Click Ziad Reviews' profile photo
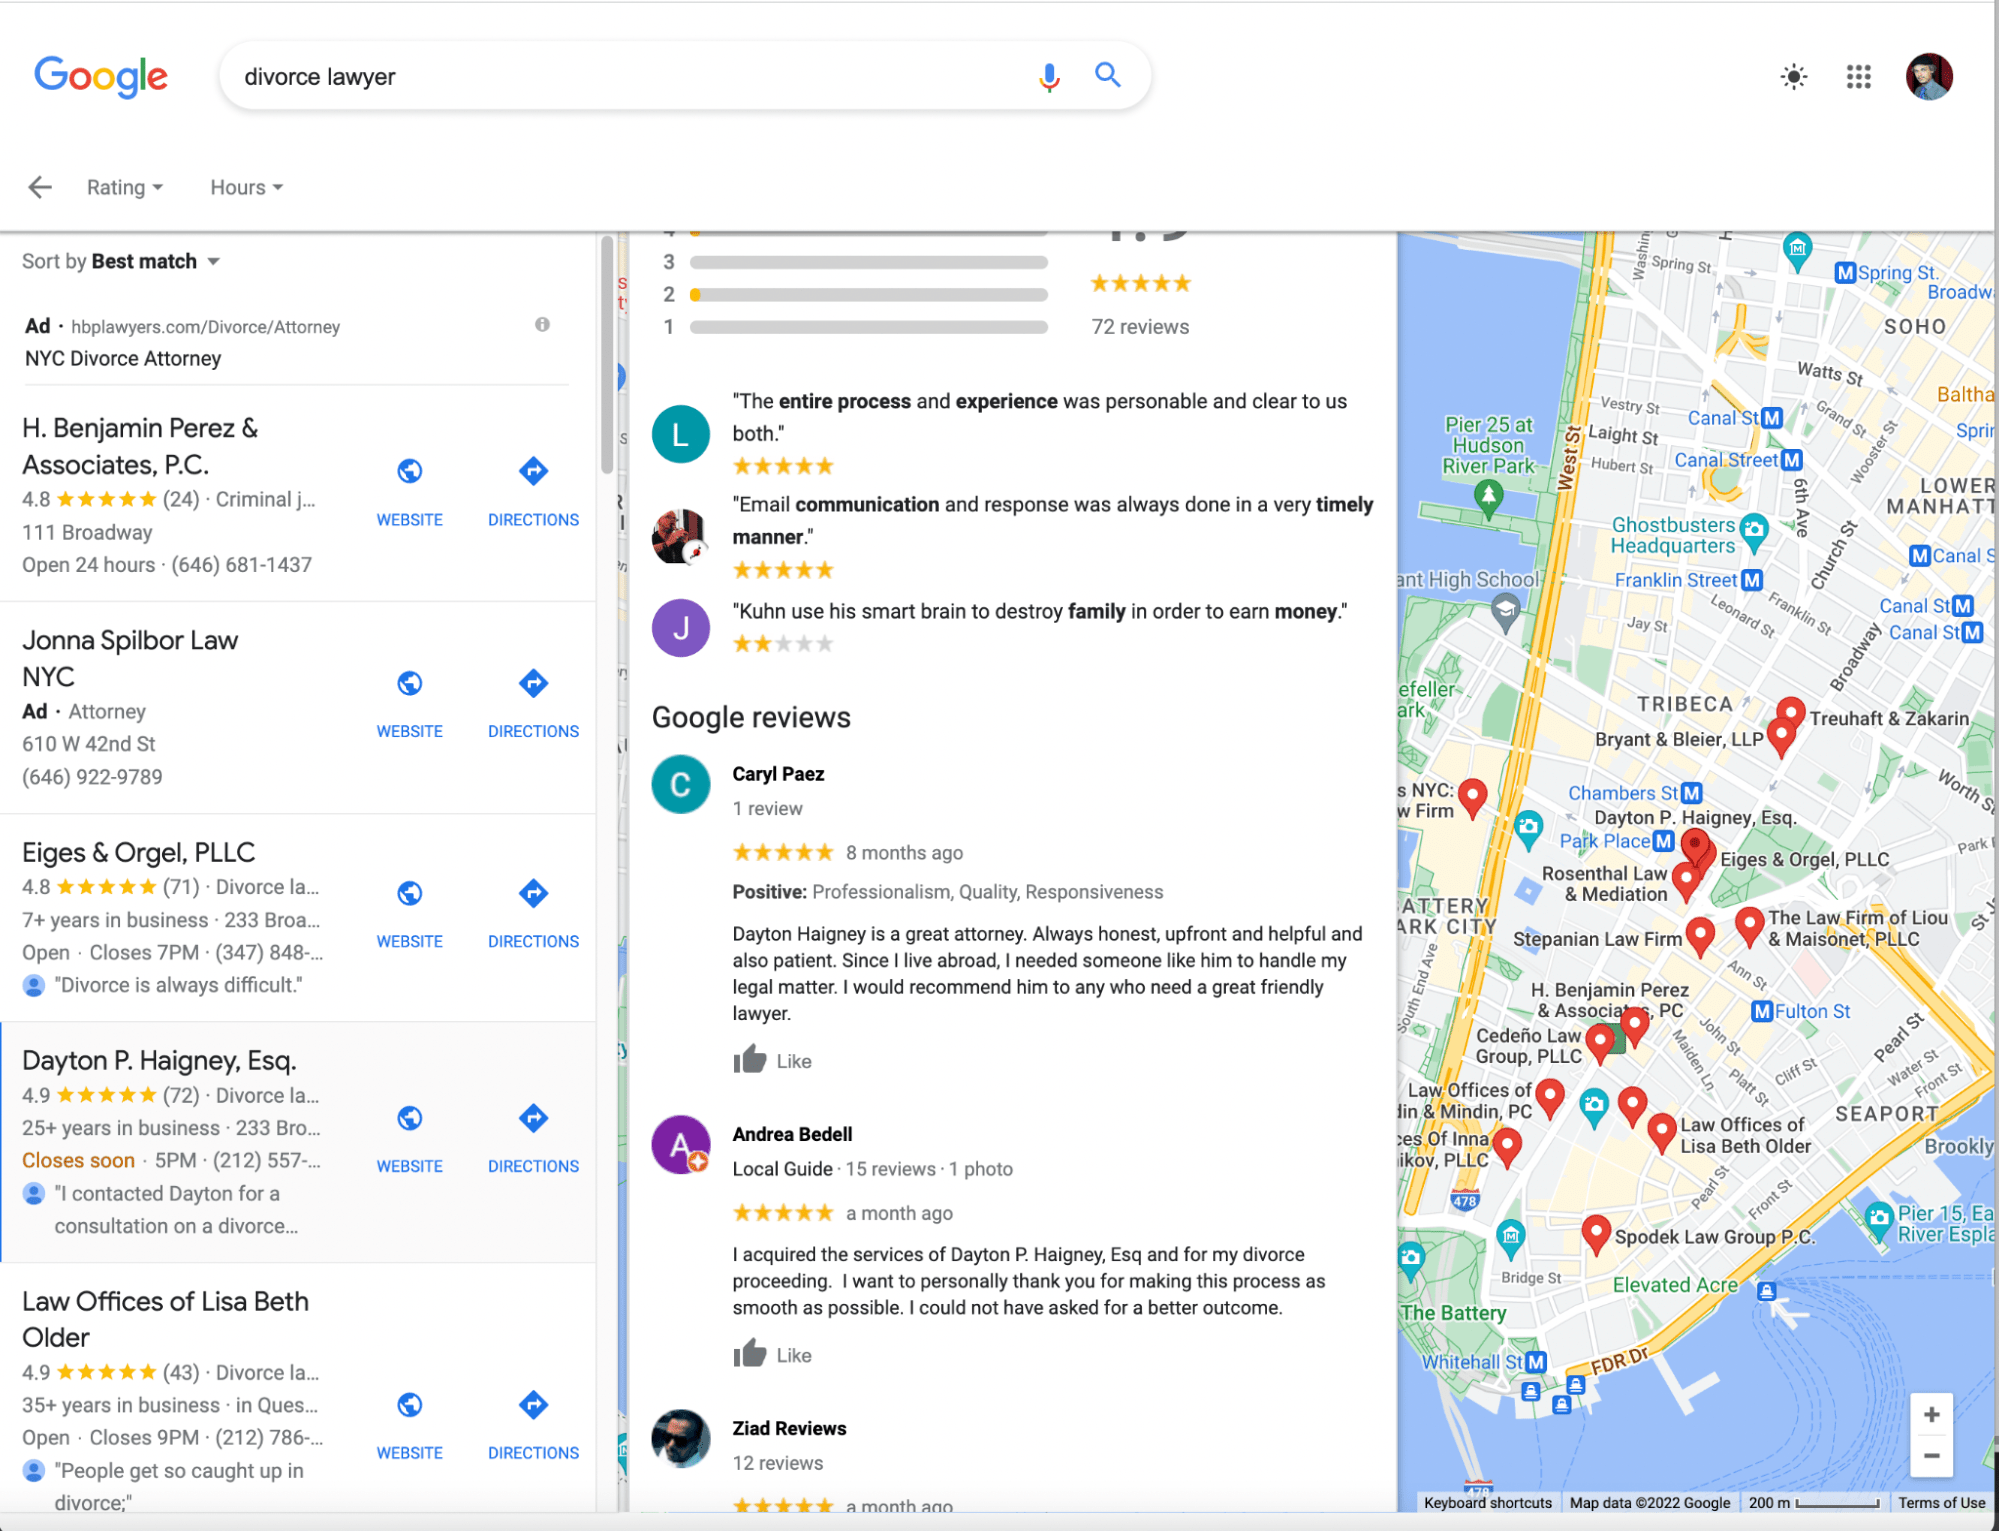 (681, 1438)
